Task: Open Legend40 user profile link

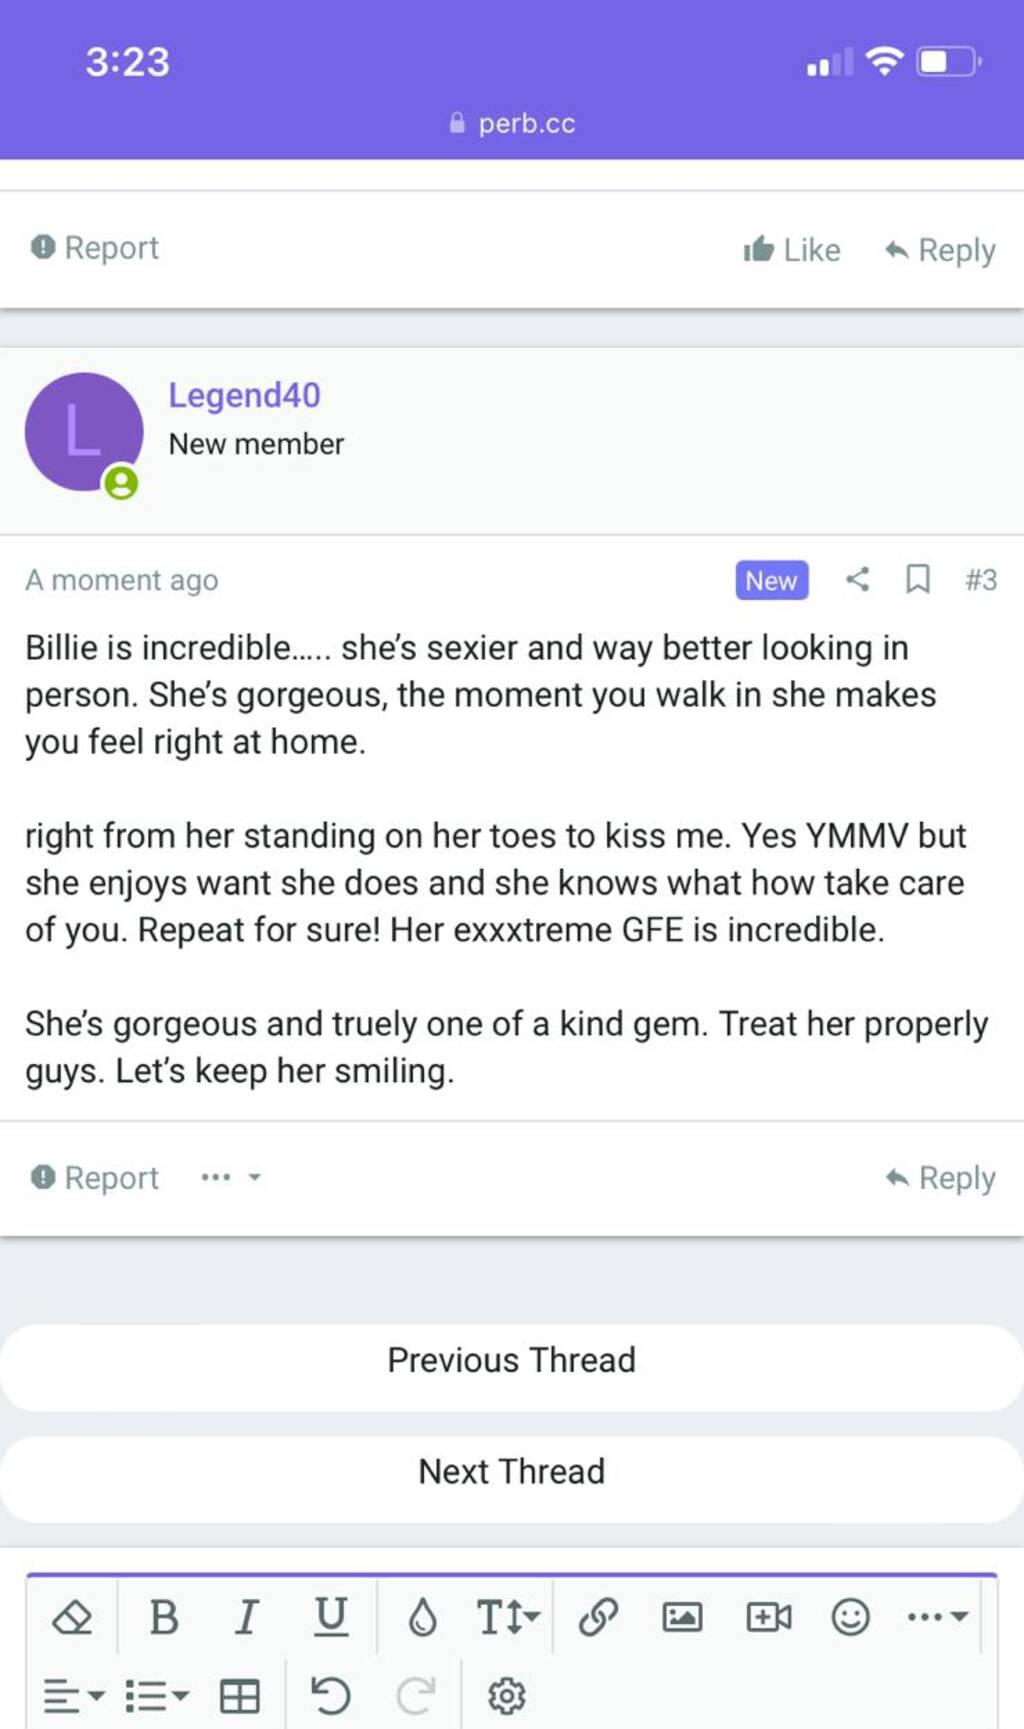Action: 244,395
